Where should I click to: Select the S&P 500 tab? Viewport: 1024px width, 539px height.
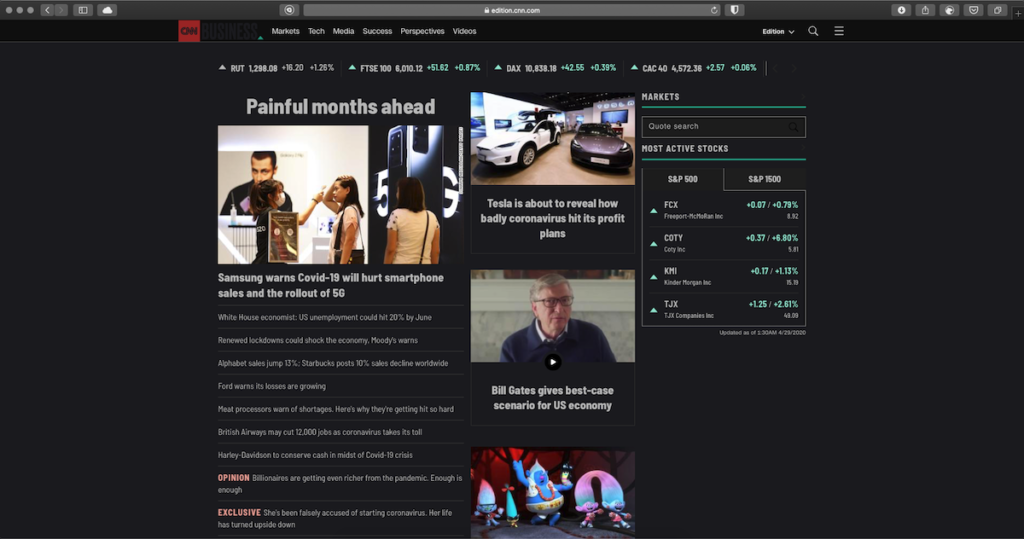(x=683, y=179)
